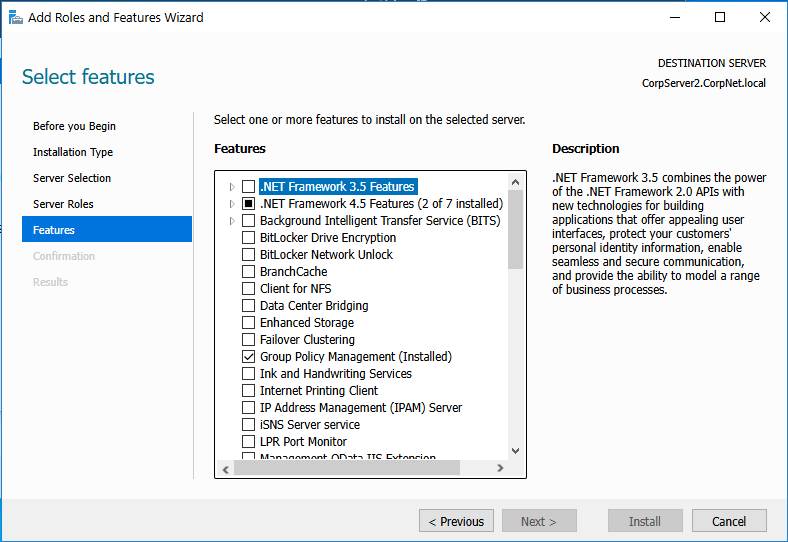Maximize the wizard window

719,17
